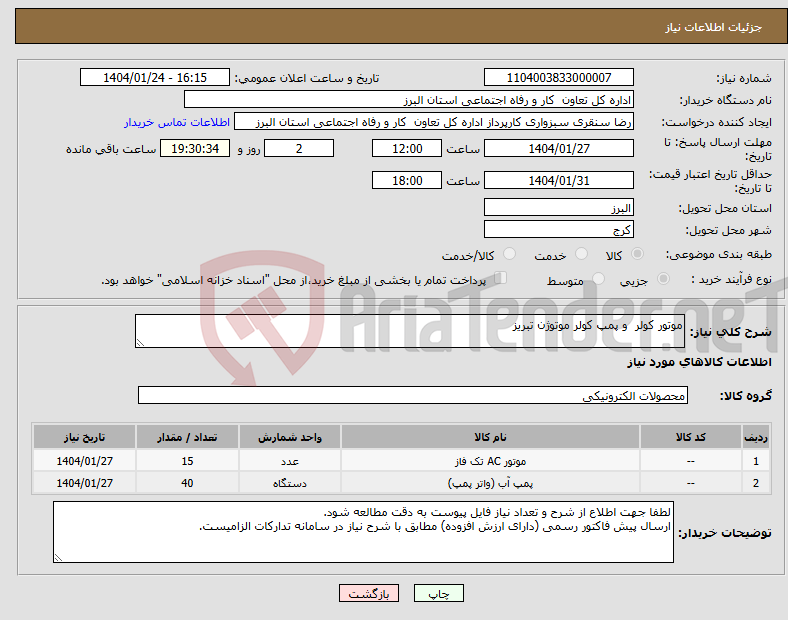Click the نام دستگاه خریدار field
This screenshot has height=620, width=788.
click(x=409, y=99)
